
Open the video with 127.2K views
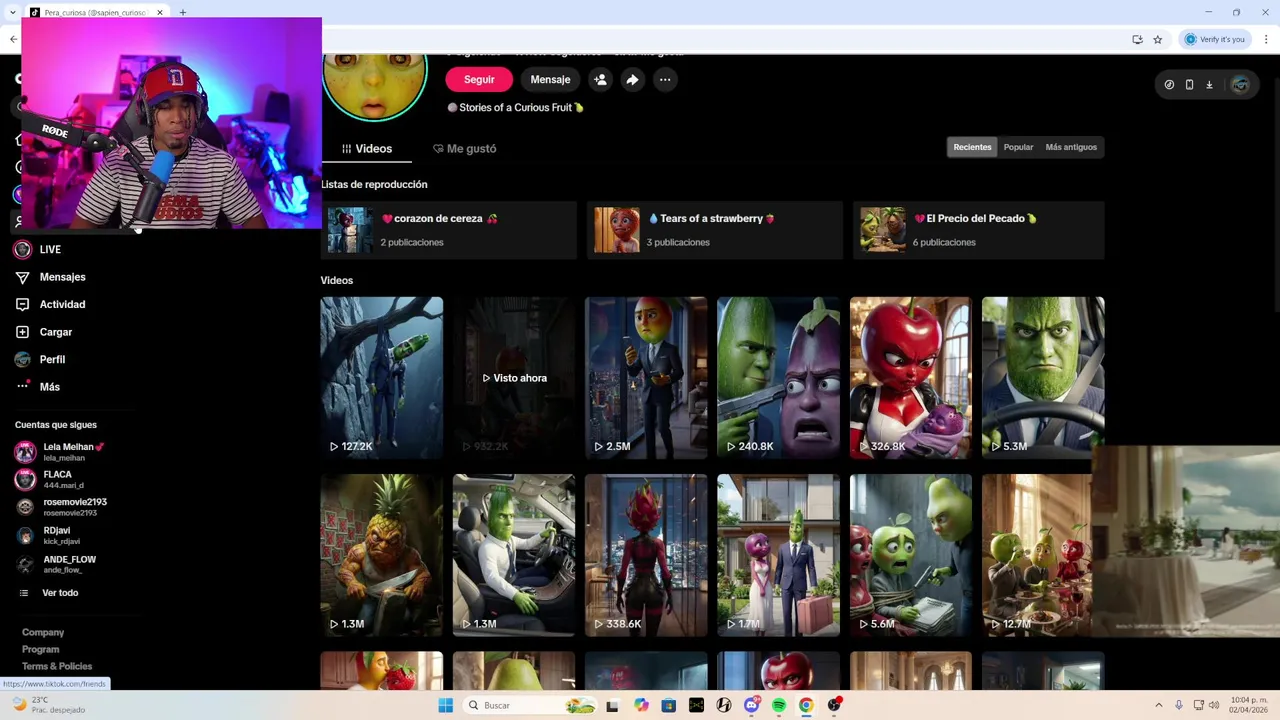coord(381,378)
